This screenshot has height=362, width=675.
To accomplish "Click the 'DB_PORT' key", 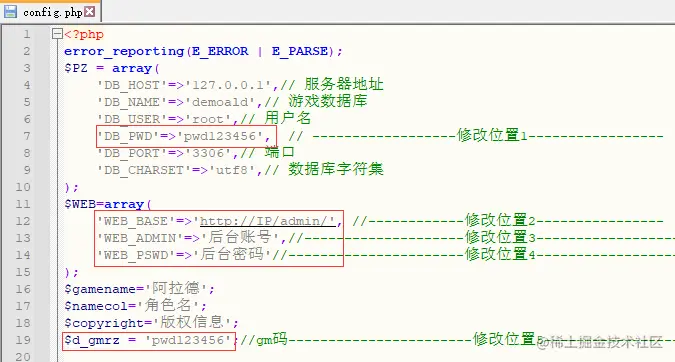I will click(x=132, y=153).
